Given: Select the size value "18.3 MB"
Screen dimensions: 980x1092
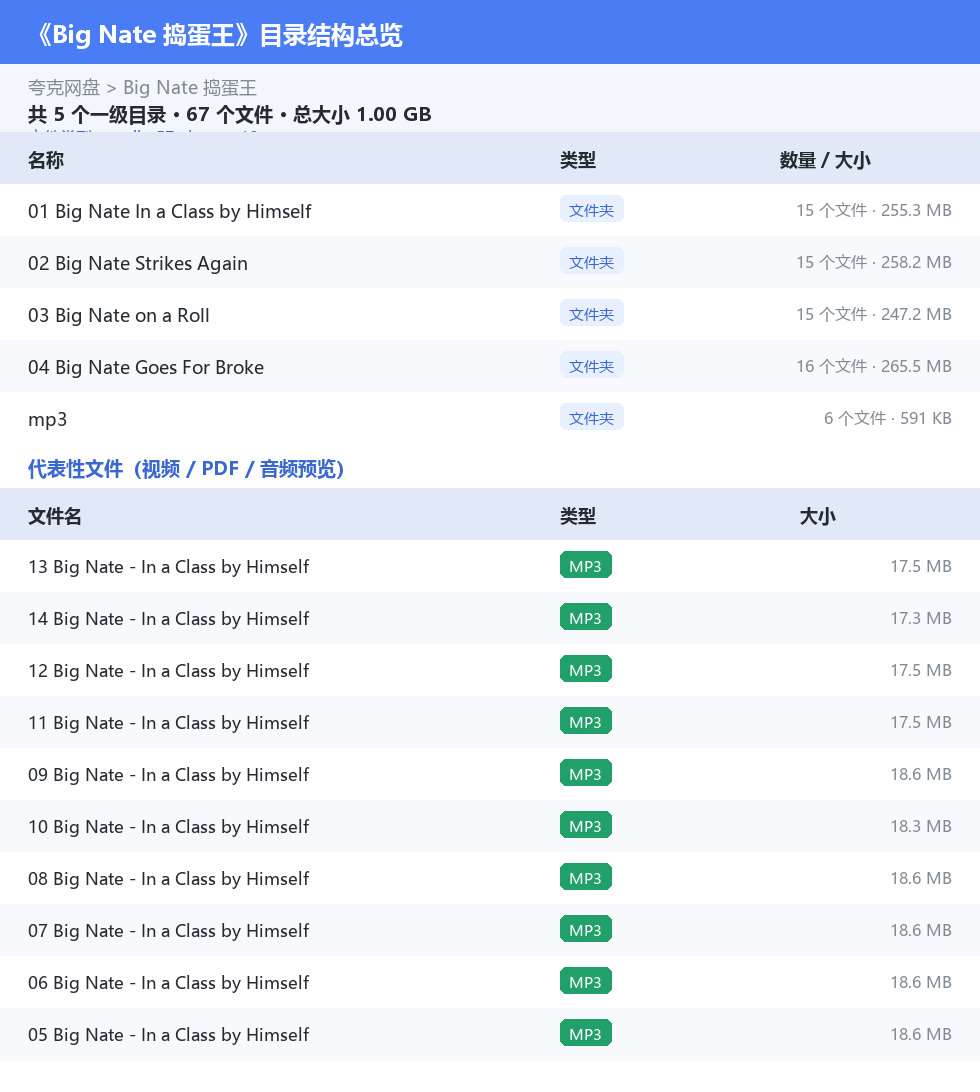Looking at the screenshot, I should pos(921,827).
